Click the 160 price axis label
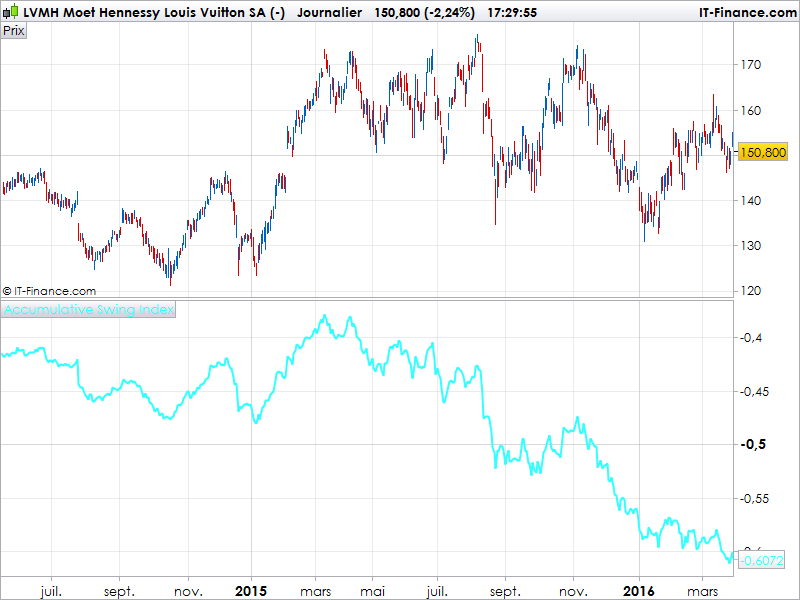This screenshot has width=800, height=600. (x=751, y=111)
